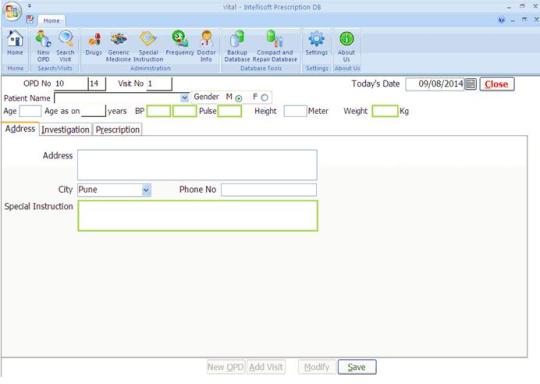Click the Add Visit button

266,367
